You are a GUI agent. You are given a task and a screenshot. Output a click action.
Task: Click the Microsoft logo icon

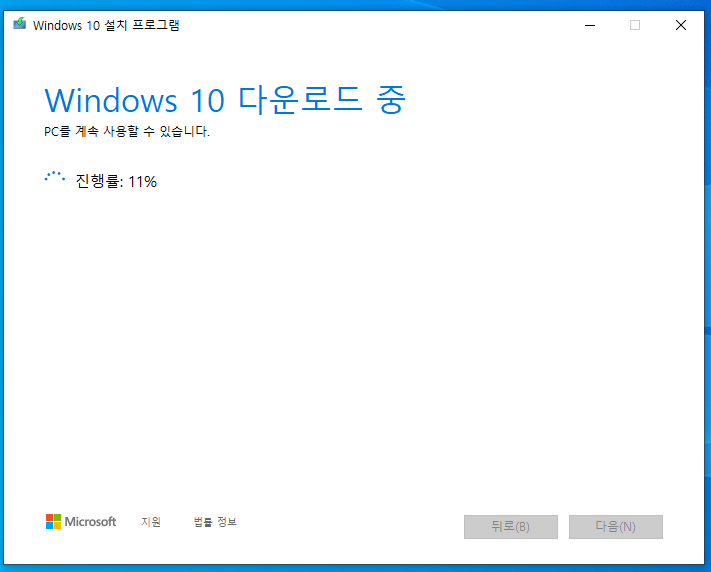coord(54,522)
